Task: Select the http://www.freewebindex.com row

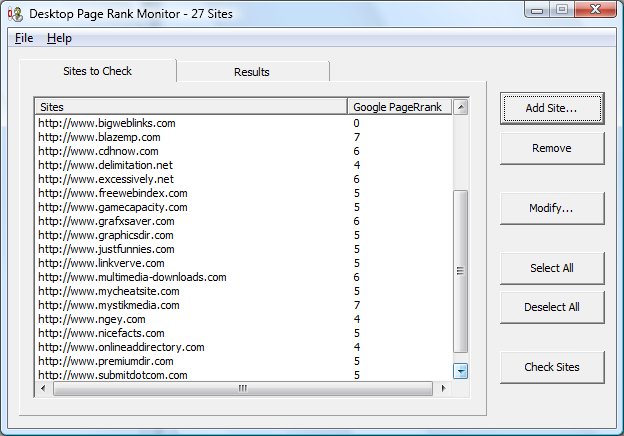Action: 244,193
